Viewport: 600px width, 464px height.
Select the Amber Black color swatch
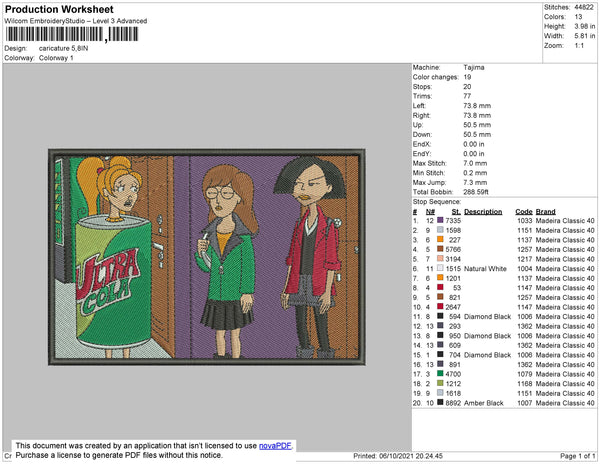click(440, 402)
